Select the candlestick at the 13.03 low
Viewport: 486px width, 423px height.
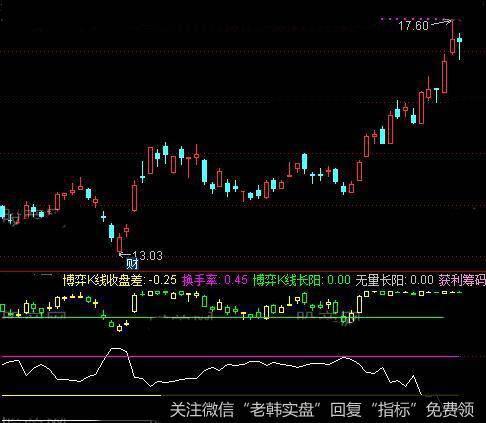119,243
